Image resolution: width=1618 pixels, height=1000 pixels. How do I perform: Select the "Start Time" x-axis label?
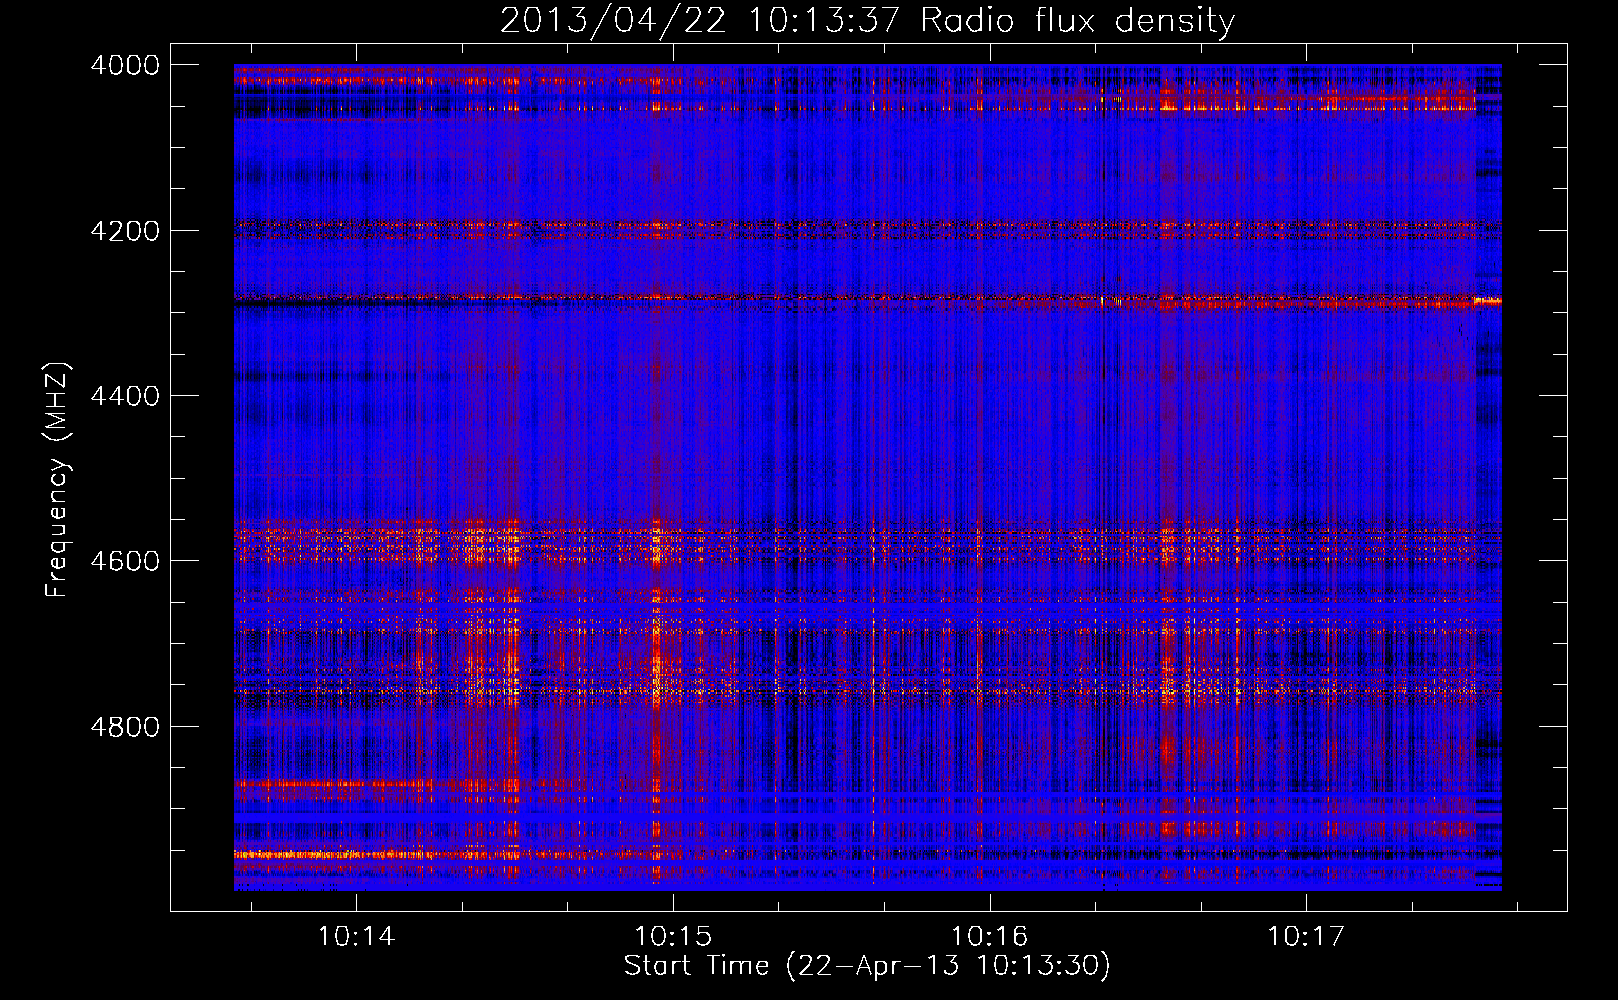[x=696, y=965]
